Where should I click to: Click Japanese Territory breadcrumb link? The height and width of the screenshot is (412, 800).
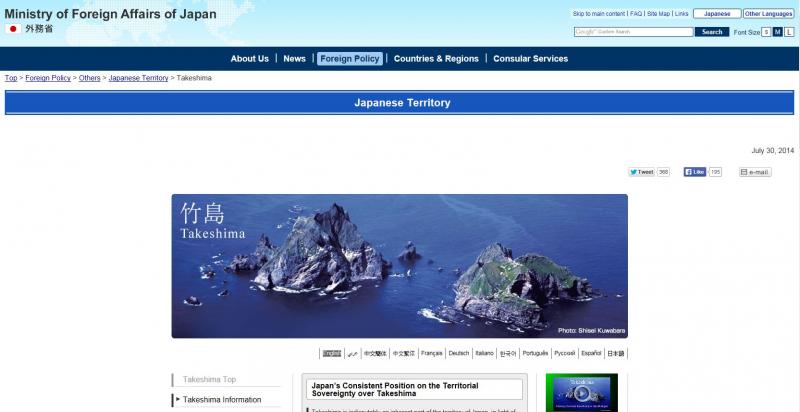point(138,78)
